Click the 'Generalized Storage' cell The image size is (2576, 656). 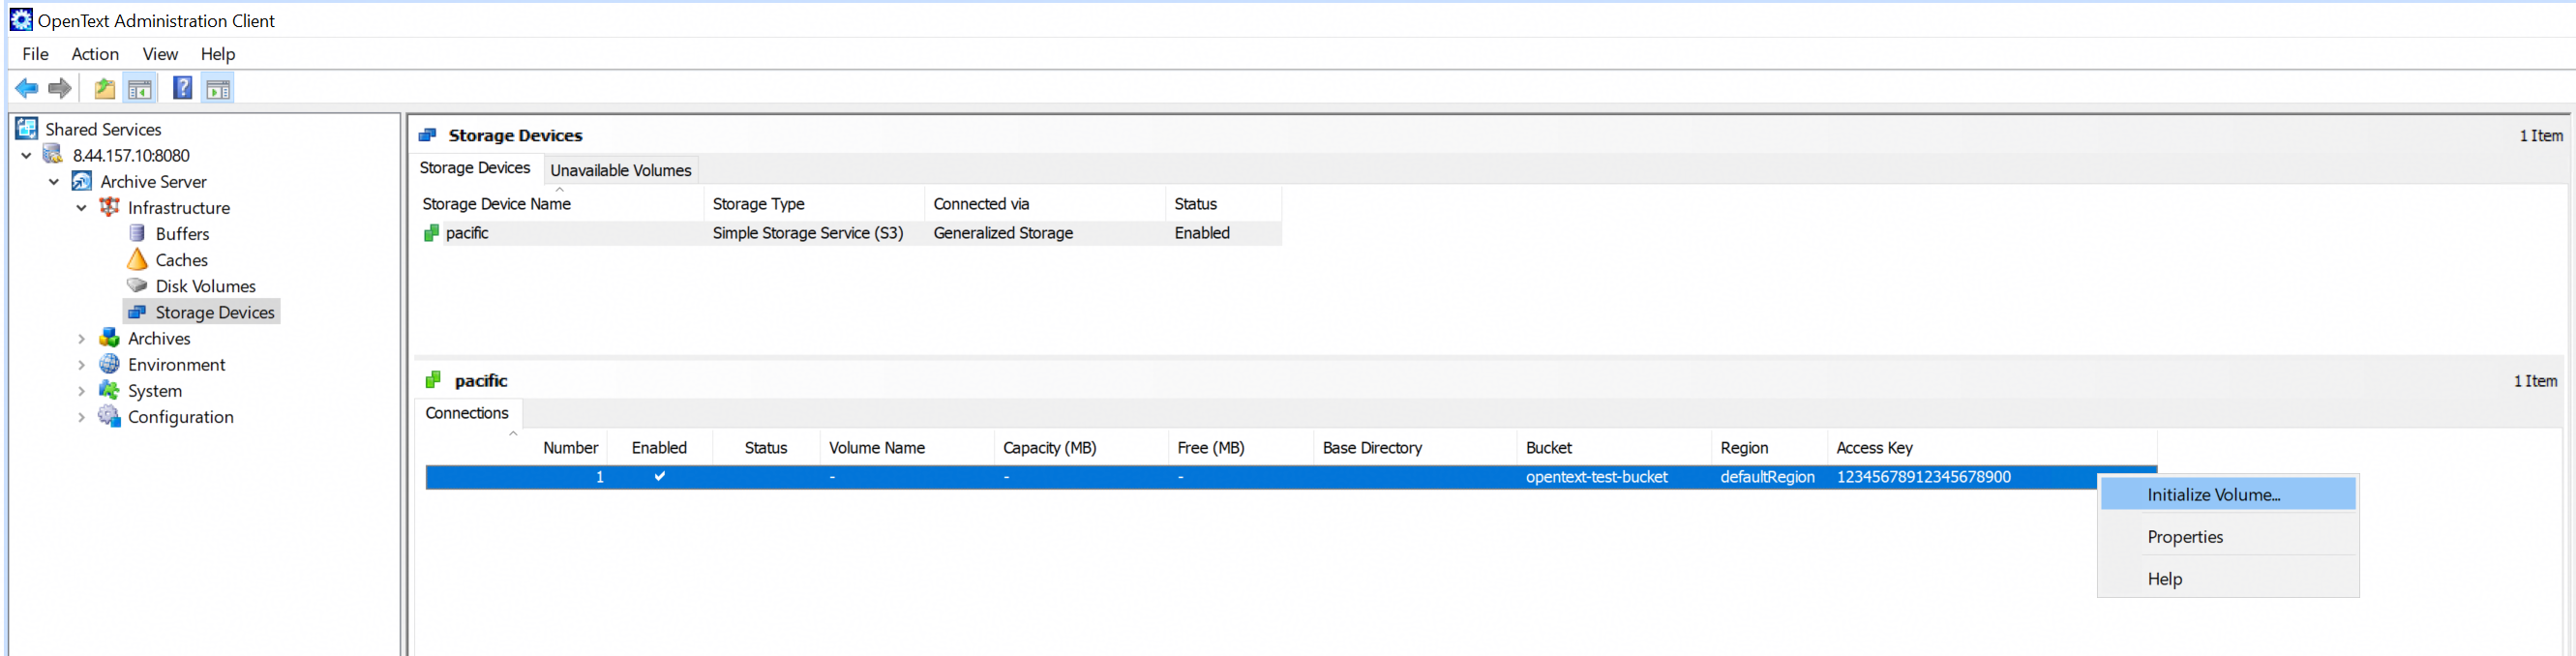click(1003, 233)
